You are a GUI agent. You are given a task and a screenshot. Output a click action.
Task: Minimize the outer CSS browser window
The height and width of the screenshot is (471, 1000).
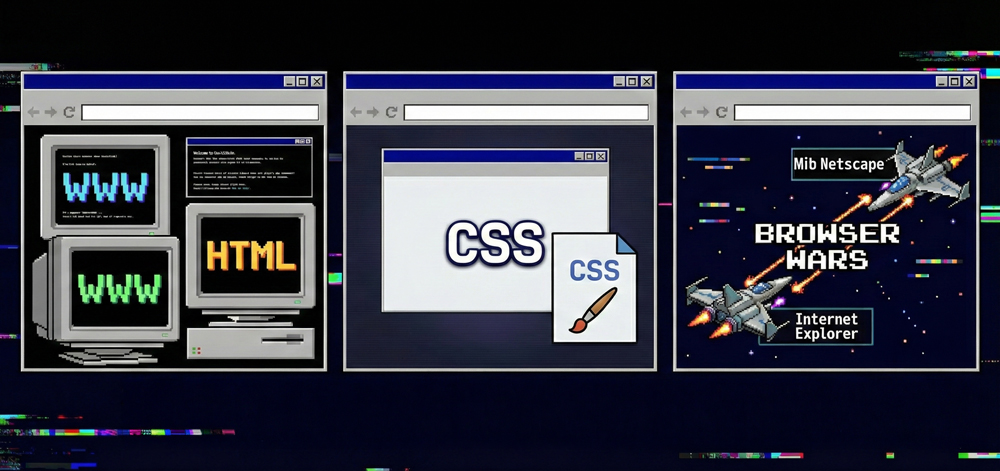619,81
